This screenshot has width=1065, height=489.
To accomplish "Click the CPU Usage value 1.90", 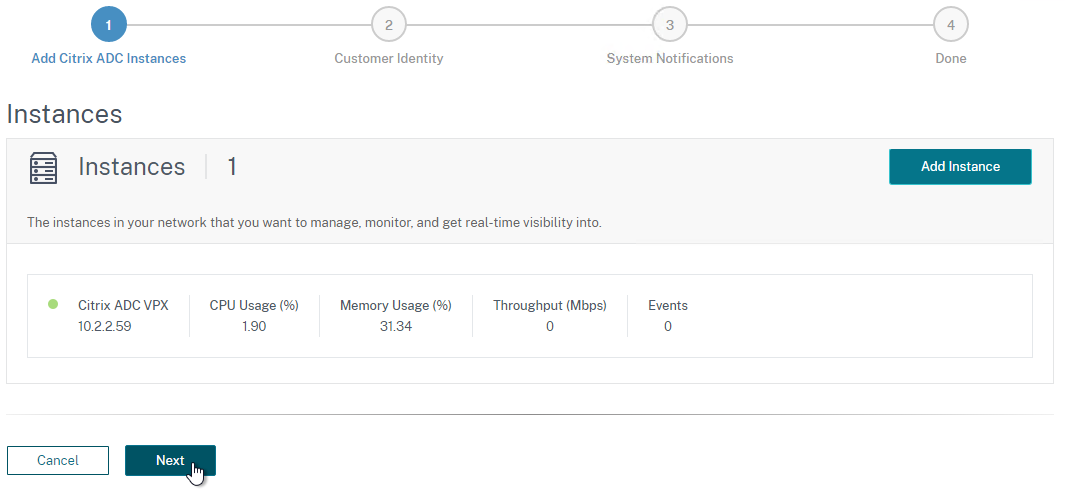I will coord(254,327).
